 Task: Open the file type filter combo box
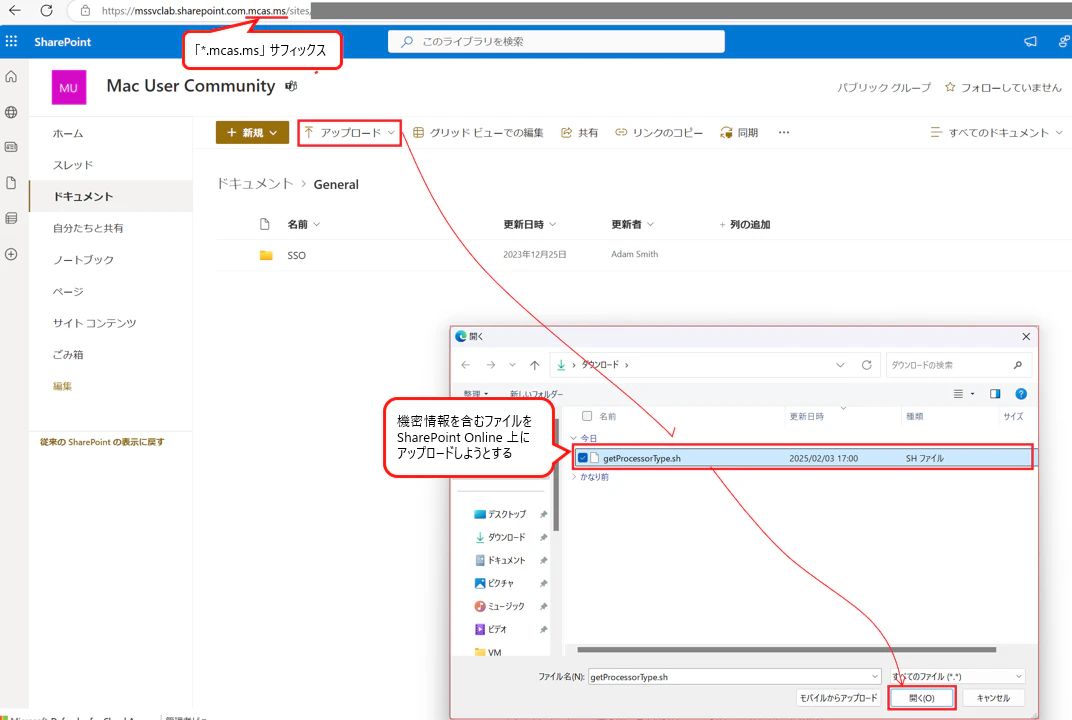957,676
